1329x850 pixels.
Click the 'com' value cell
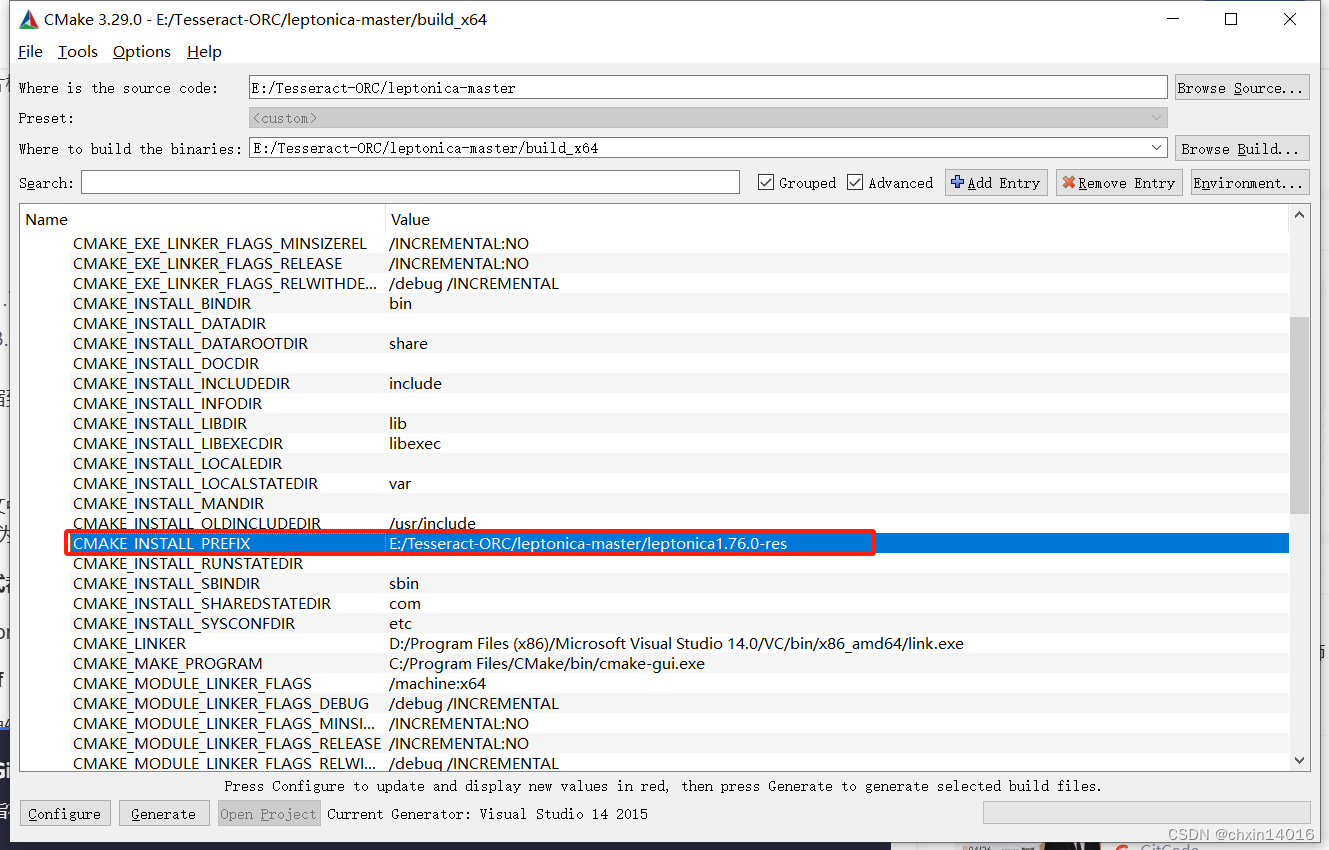pos(405,603)
